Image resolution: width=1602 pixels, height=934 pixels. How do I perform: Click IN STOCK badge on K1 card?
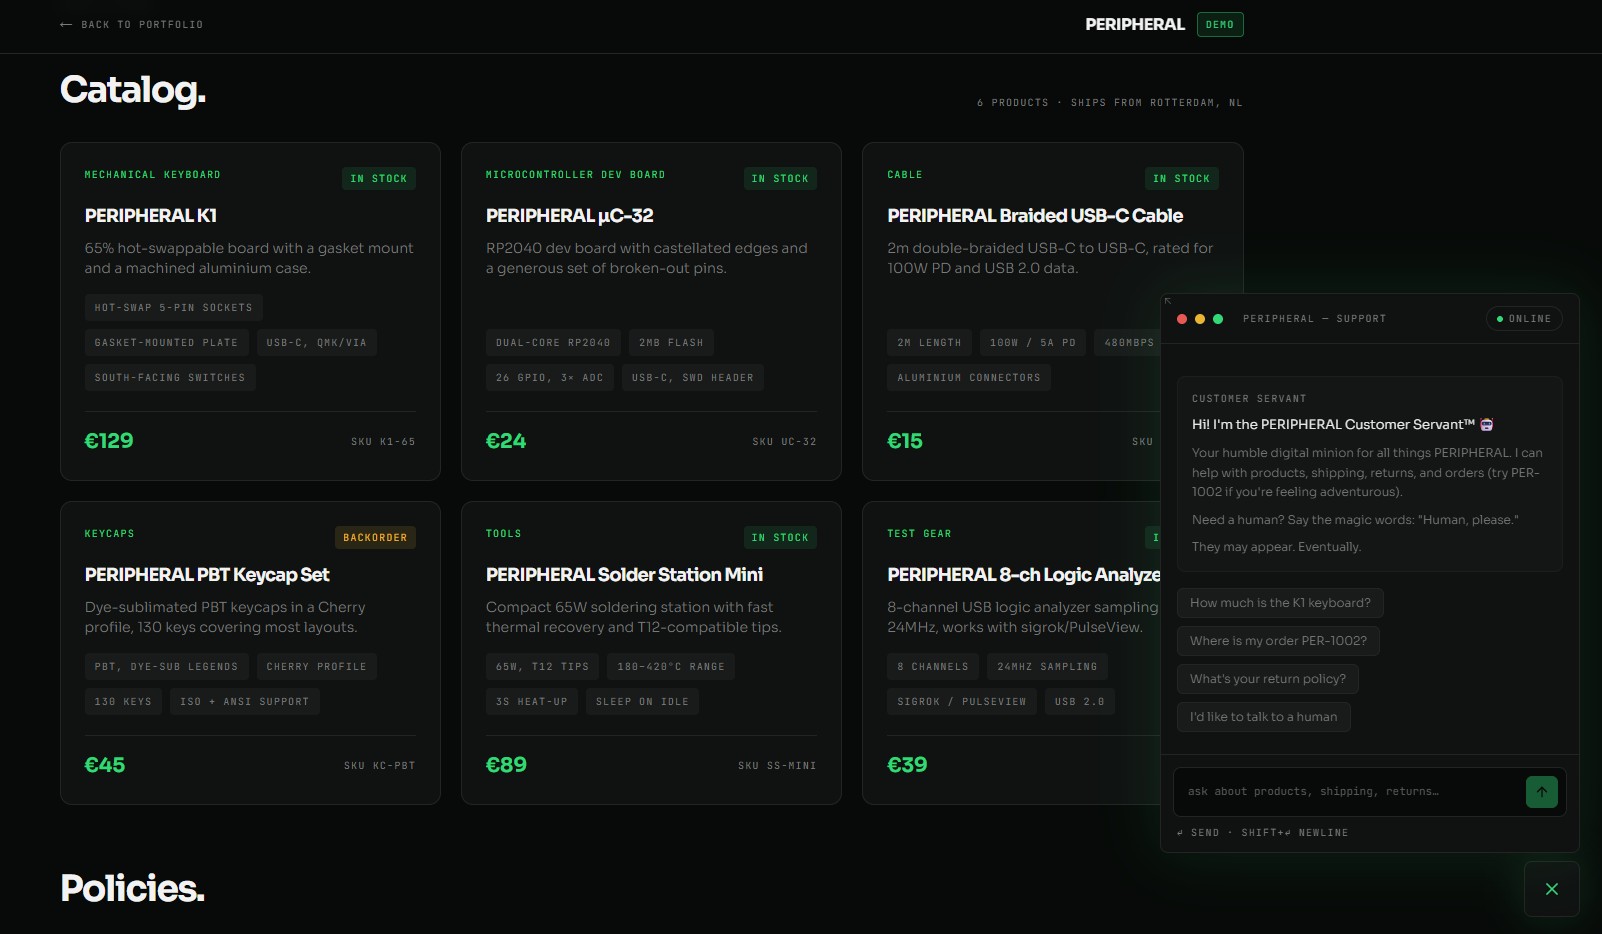379,179
